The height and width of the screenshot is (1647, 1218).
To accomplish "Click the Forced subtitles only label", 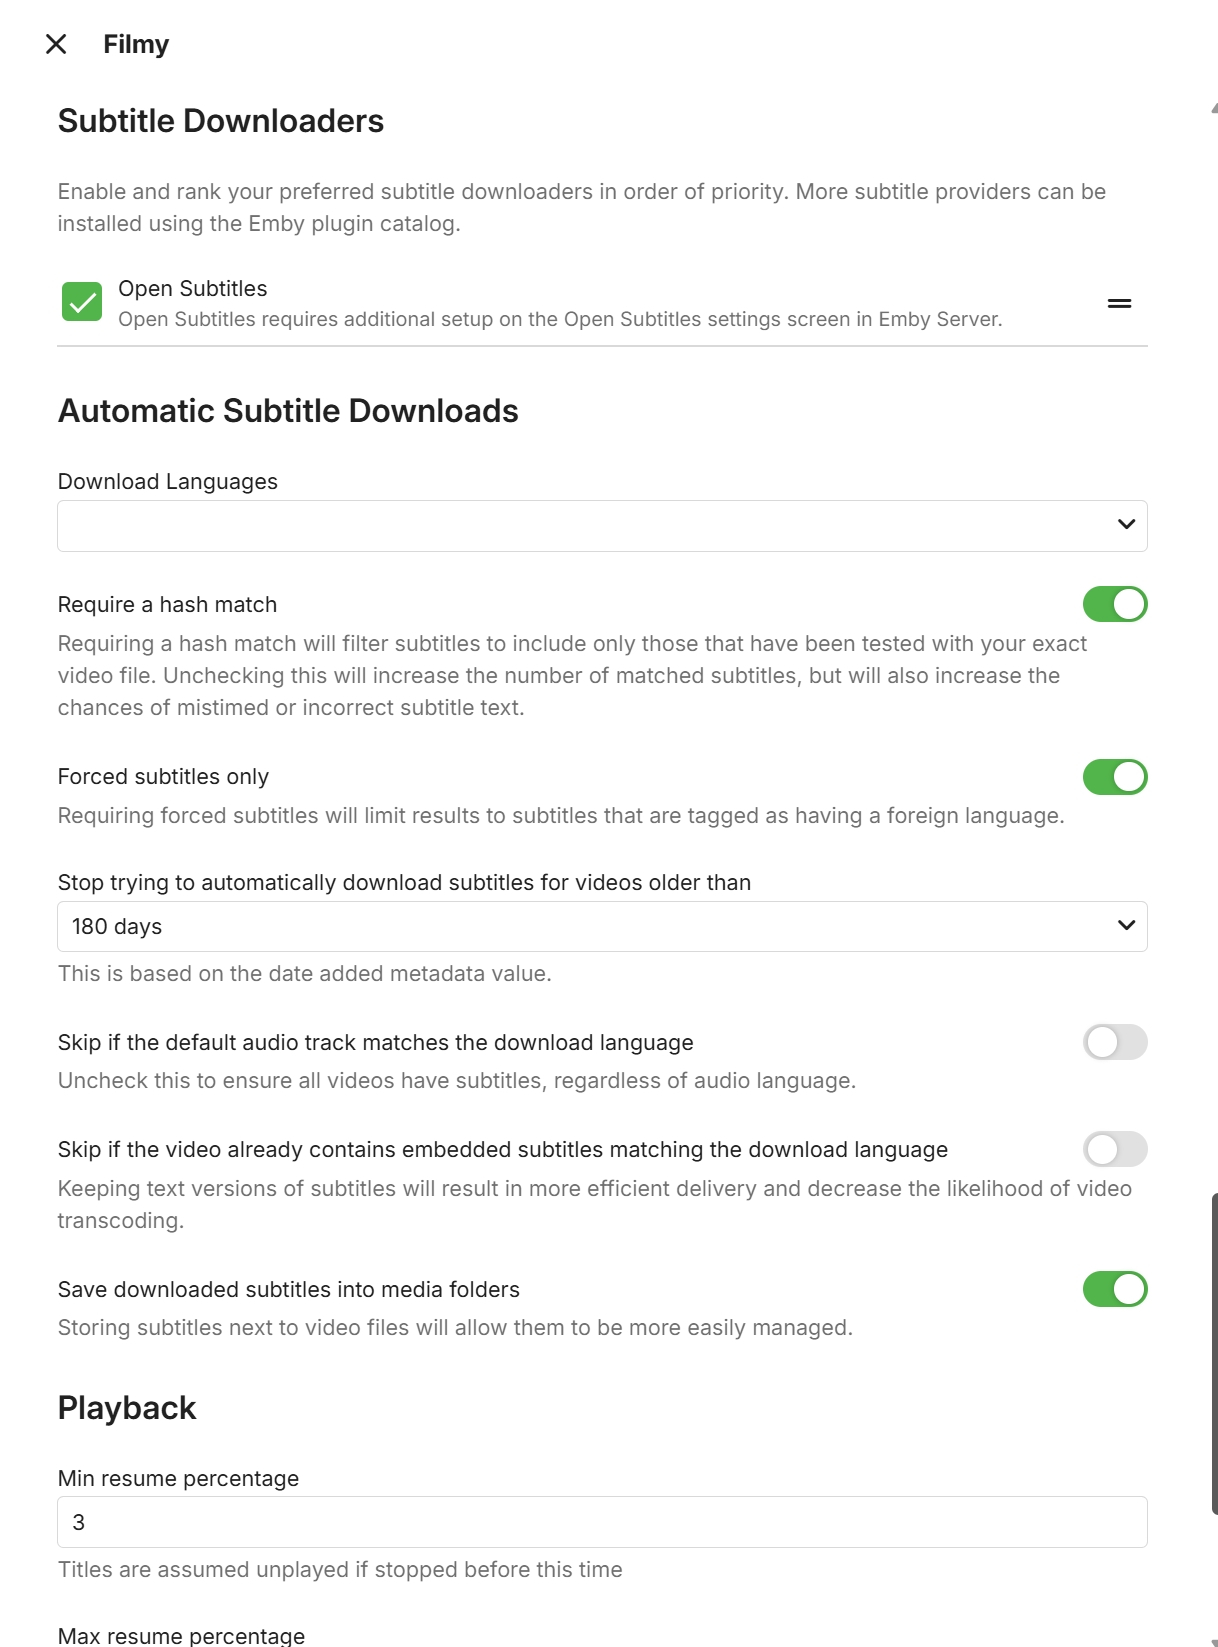I will 163,777.
